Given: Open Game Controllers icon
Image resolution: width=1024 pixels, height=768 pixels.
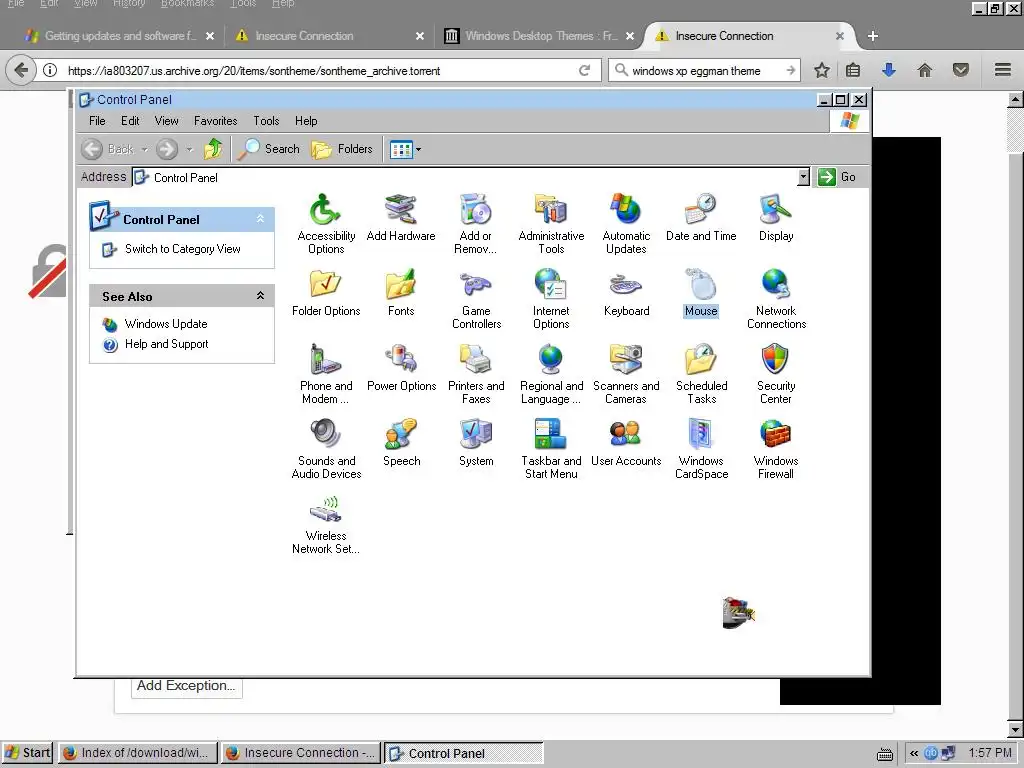Looking at the screenshot, I should coord(476,298).
